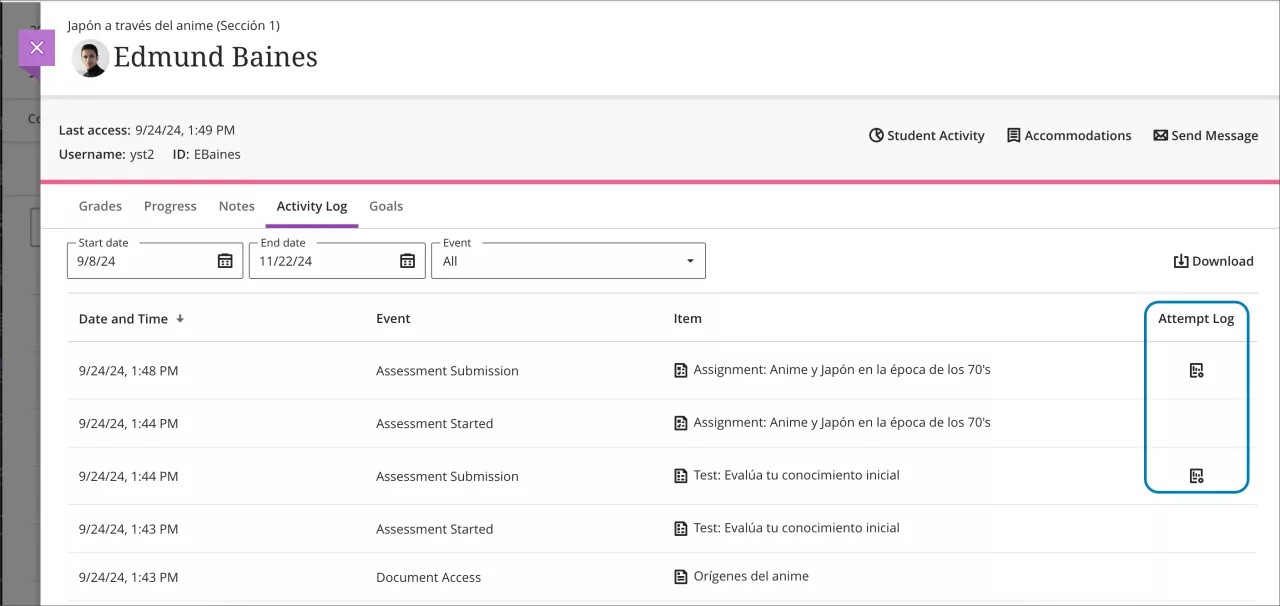The height and width of the screenshot is (606, 1280).
Task: Click the Start date input showing 9/8/24
Action: click(130, 261)
